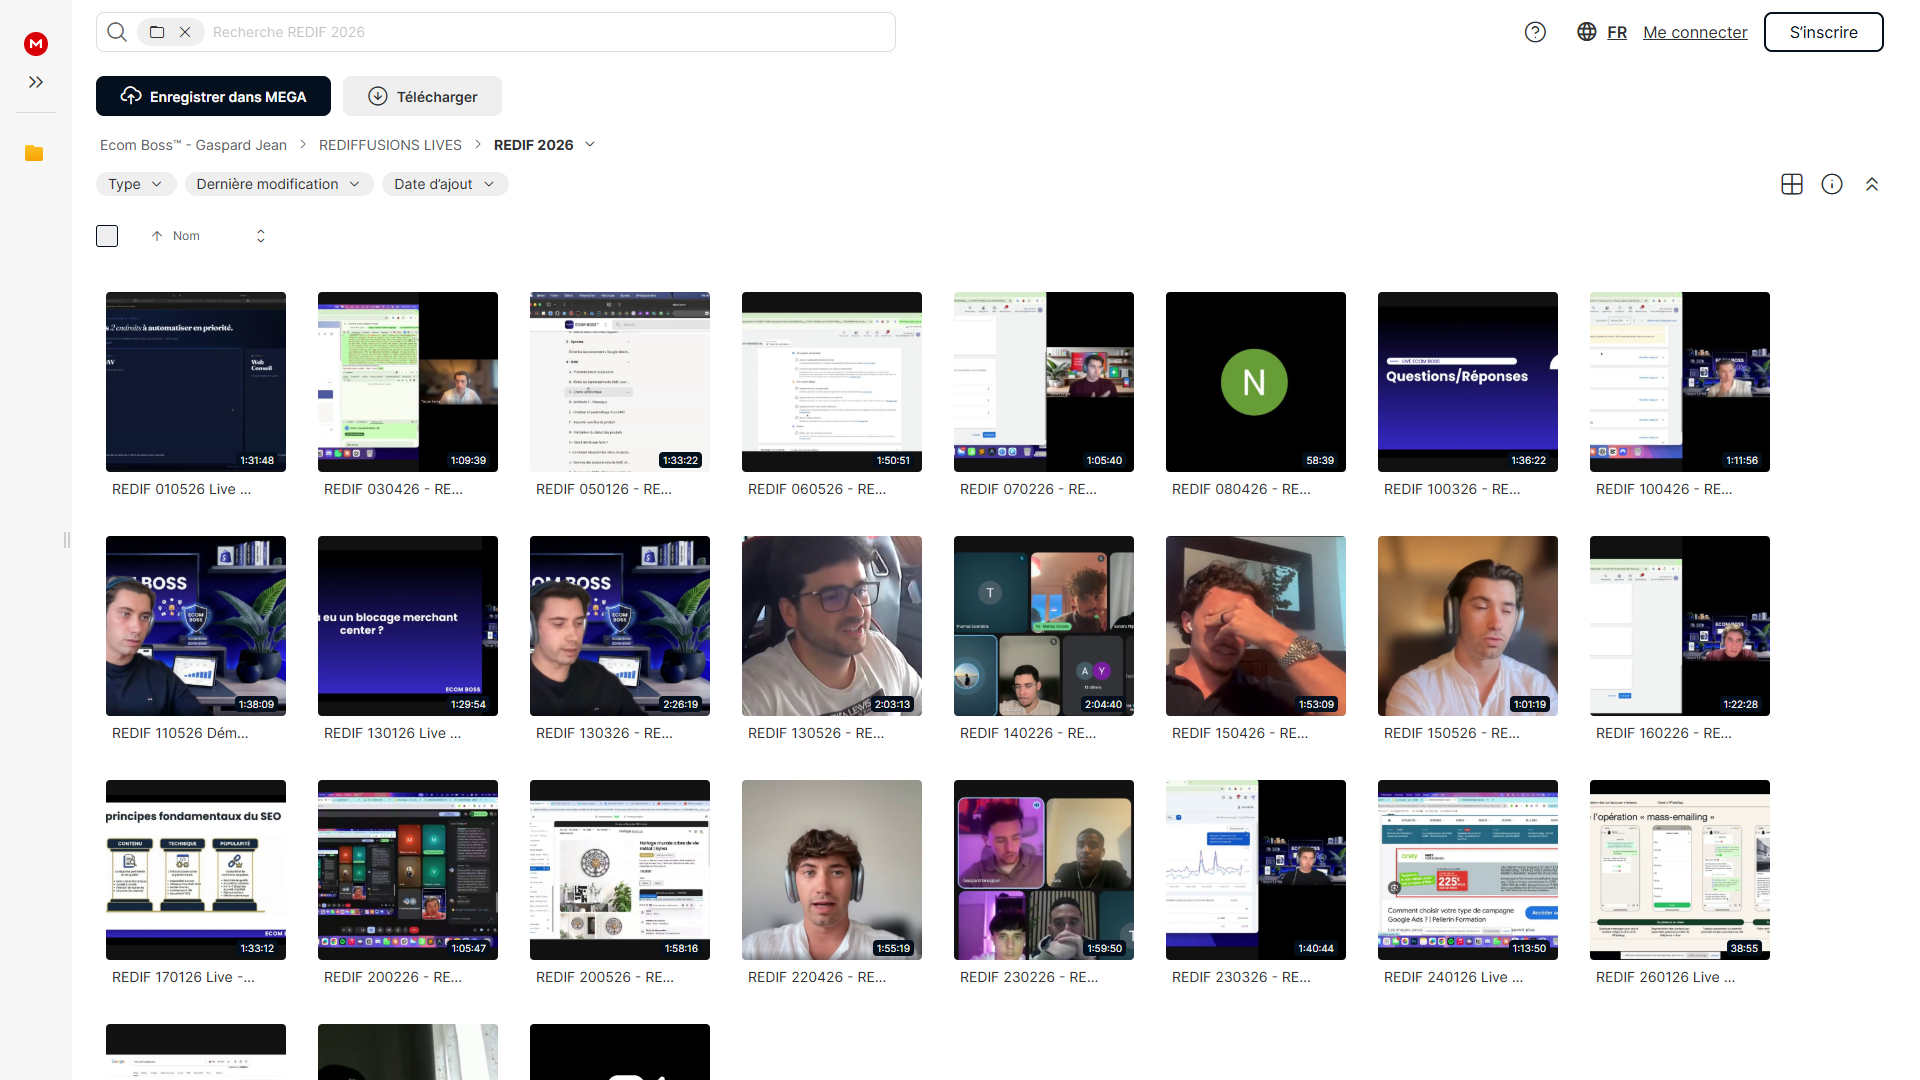The image size is (1920, 1080).
Task: Open the Me connecter link
Action: (x=1695, y=32)
